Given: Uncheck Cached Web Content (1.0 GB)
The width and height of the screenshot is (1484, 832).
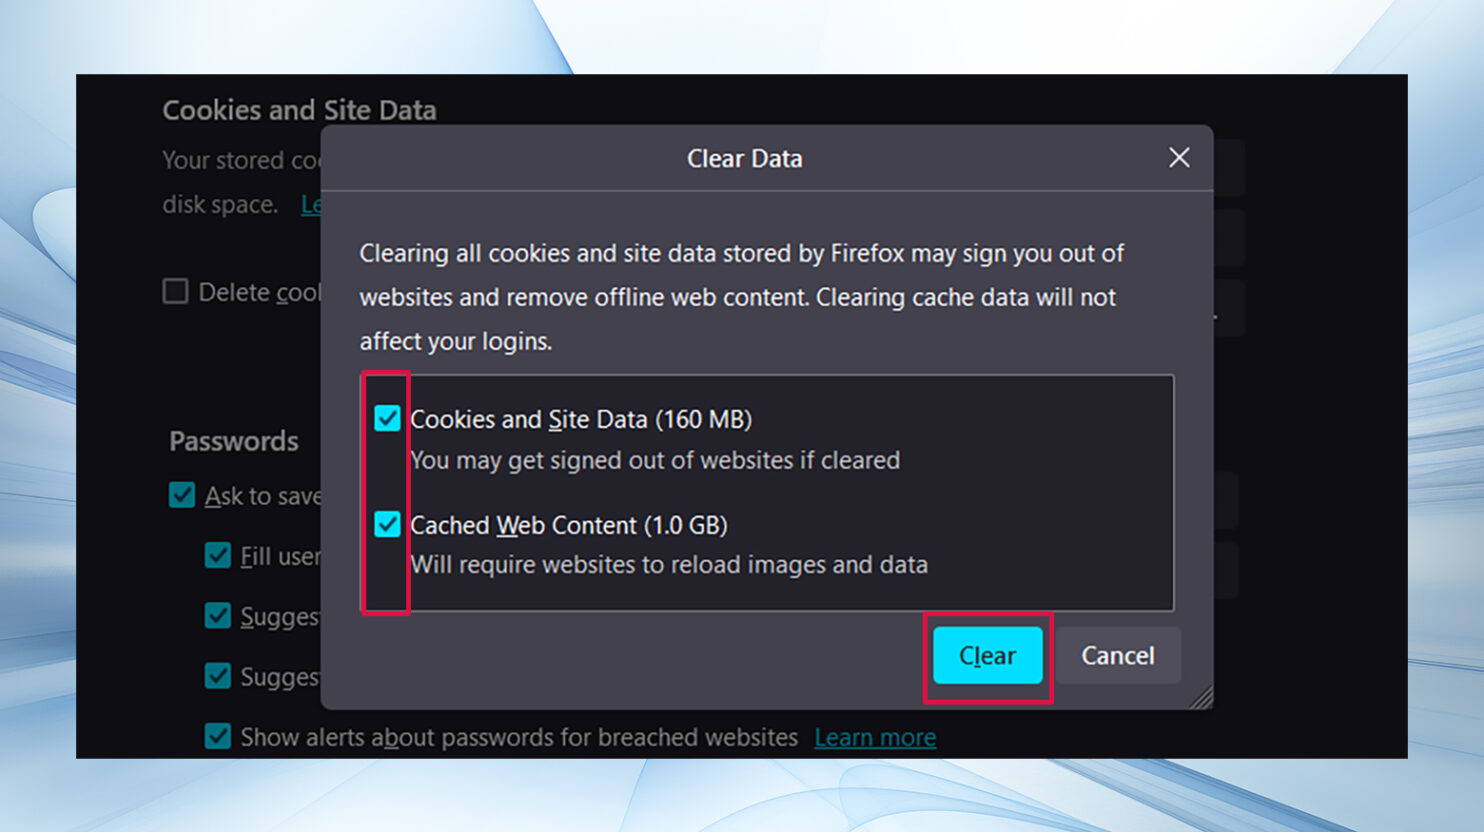Looking at the screenshot, I should tap(387, 524).
